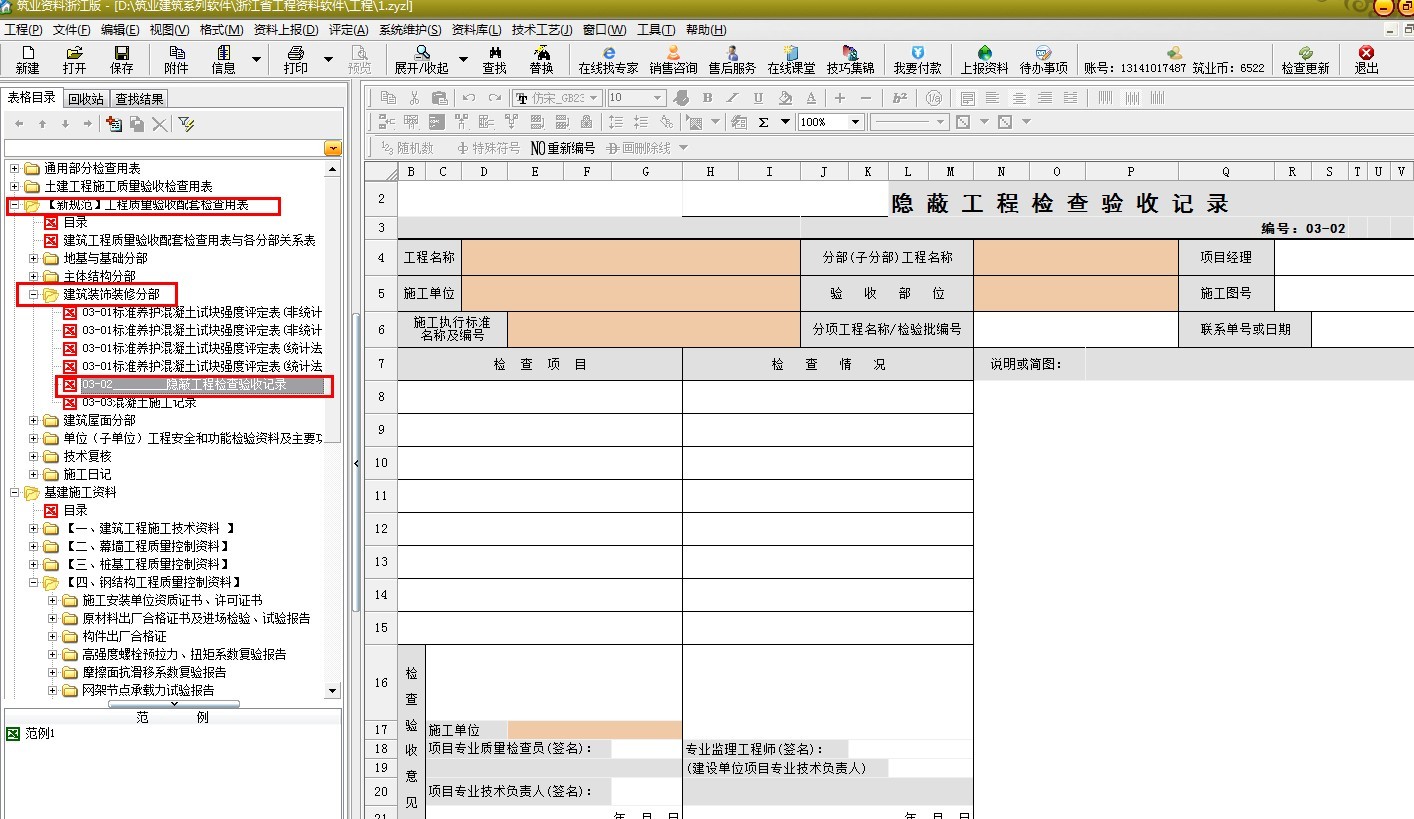The height and width of the screenshot is (819, 1414).
Task: Click the 新建 (New) toolbar icon
Action: click(27, 59)
